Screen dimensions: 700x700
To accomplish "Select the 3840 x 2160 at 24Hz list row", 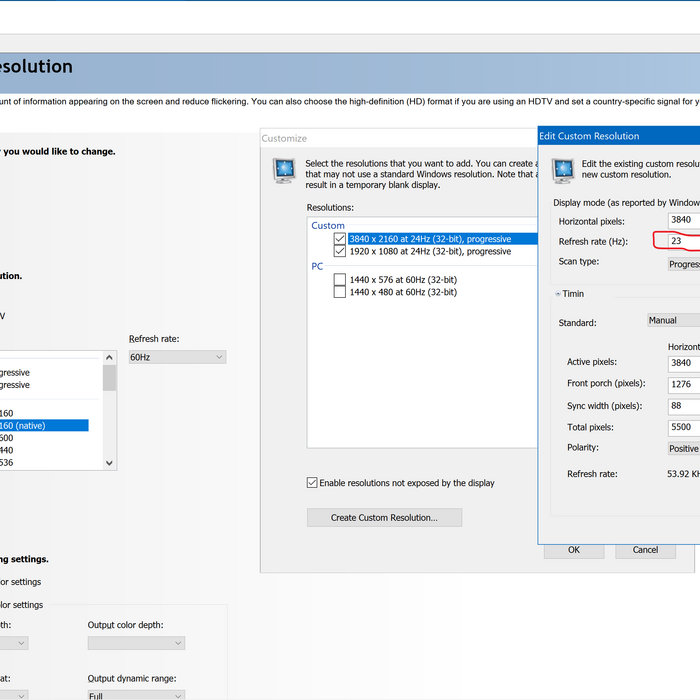I will coord(442,239).
